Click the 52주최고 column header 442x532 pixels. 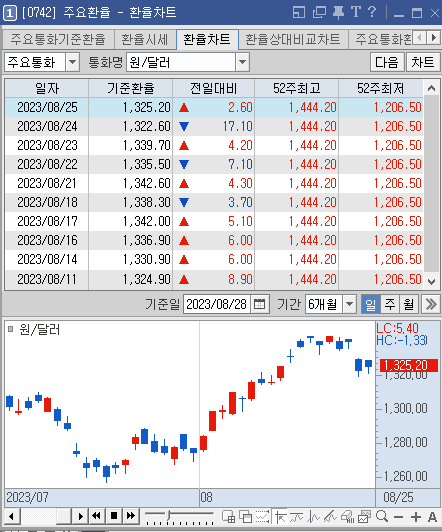296,89
